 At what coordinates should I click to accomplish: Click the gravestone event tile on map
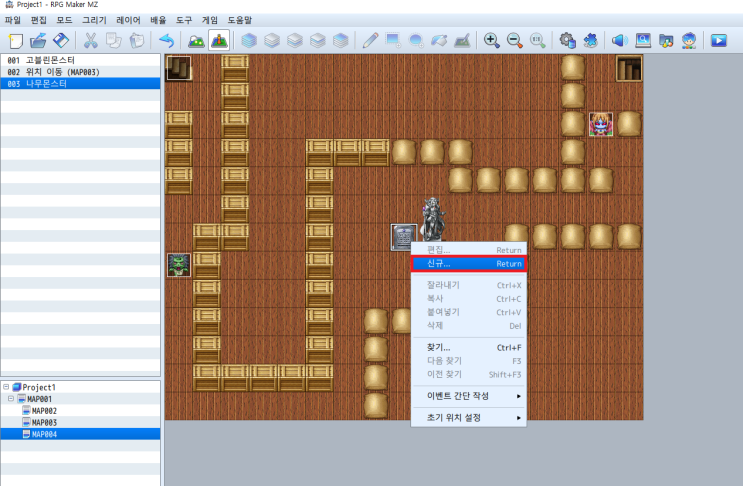coord(403,237)
